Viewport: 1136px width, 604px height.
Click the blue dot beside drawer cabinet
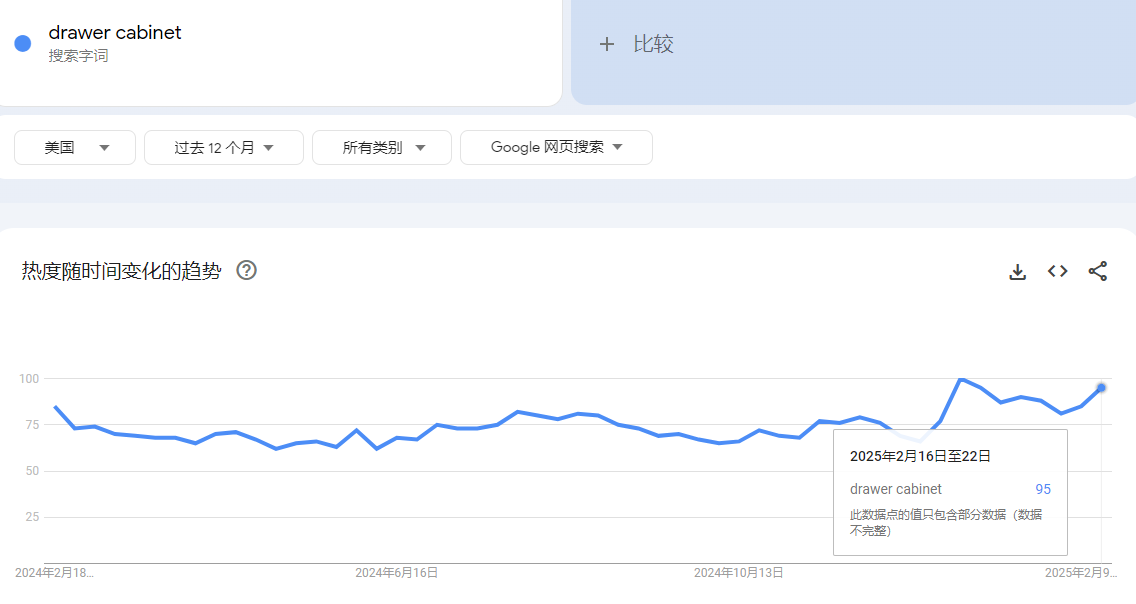(23, 43)
